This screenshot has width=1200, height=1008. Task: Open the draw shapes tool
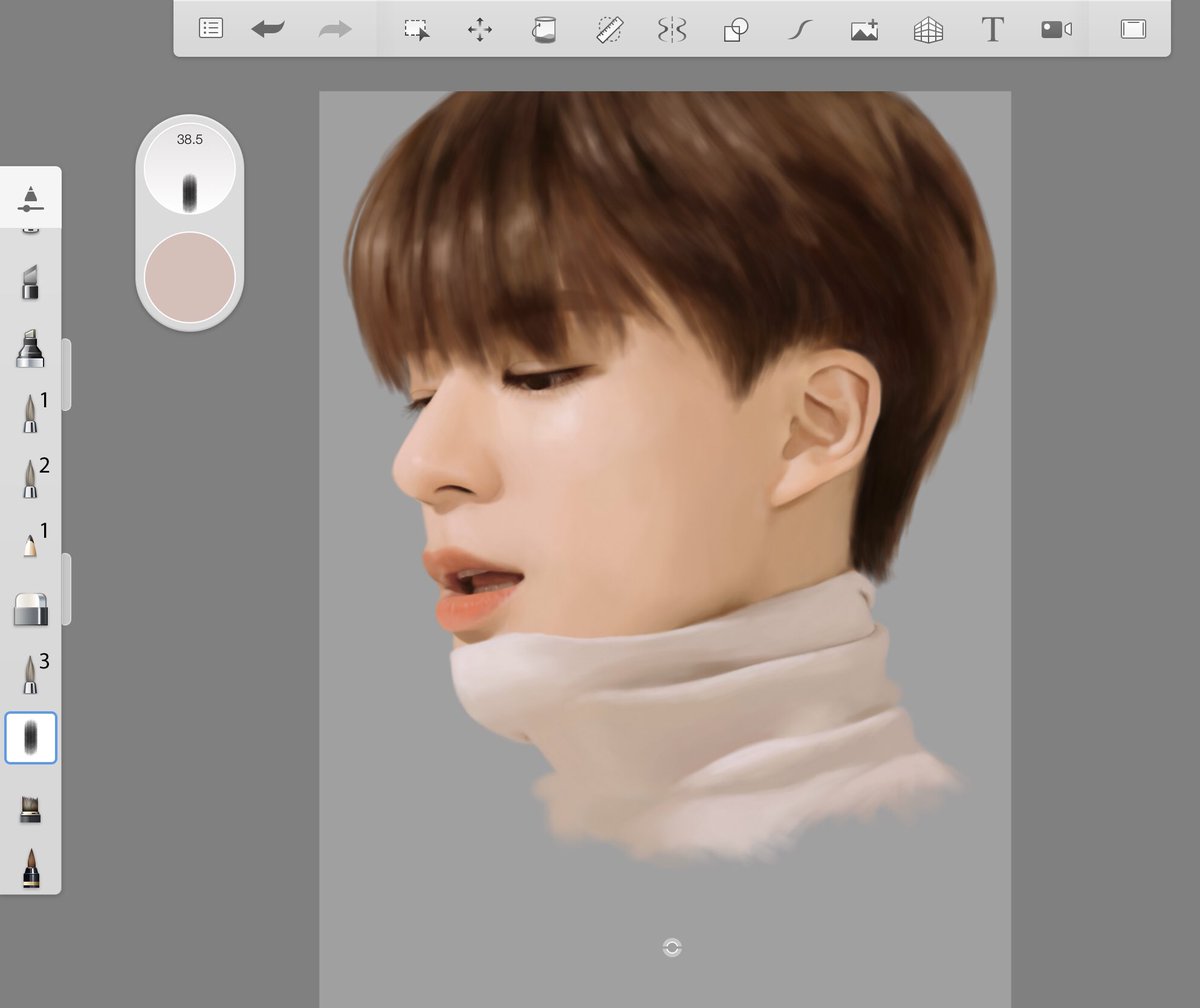[x=736, y=30]
